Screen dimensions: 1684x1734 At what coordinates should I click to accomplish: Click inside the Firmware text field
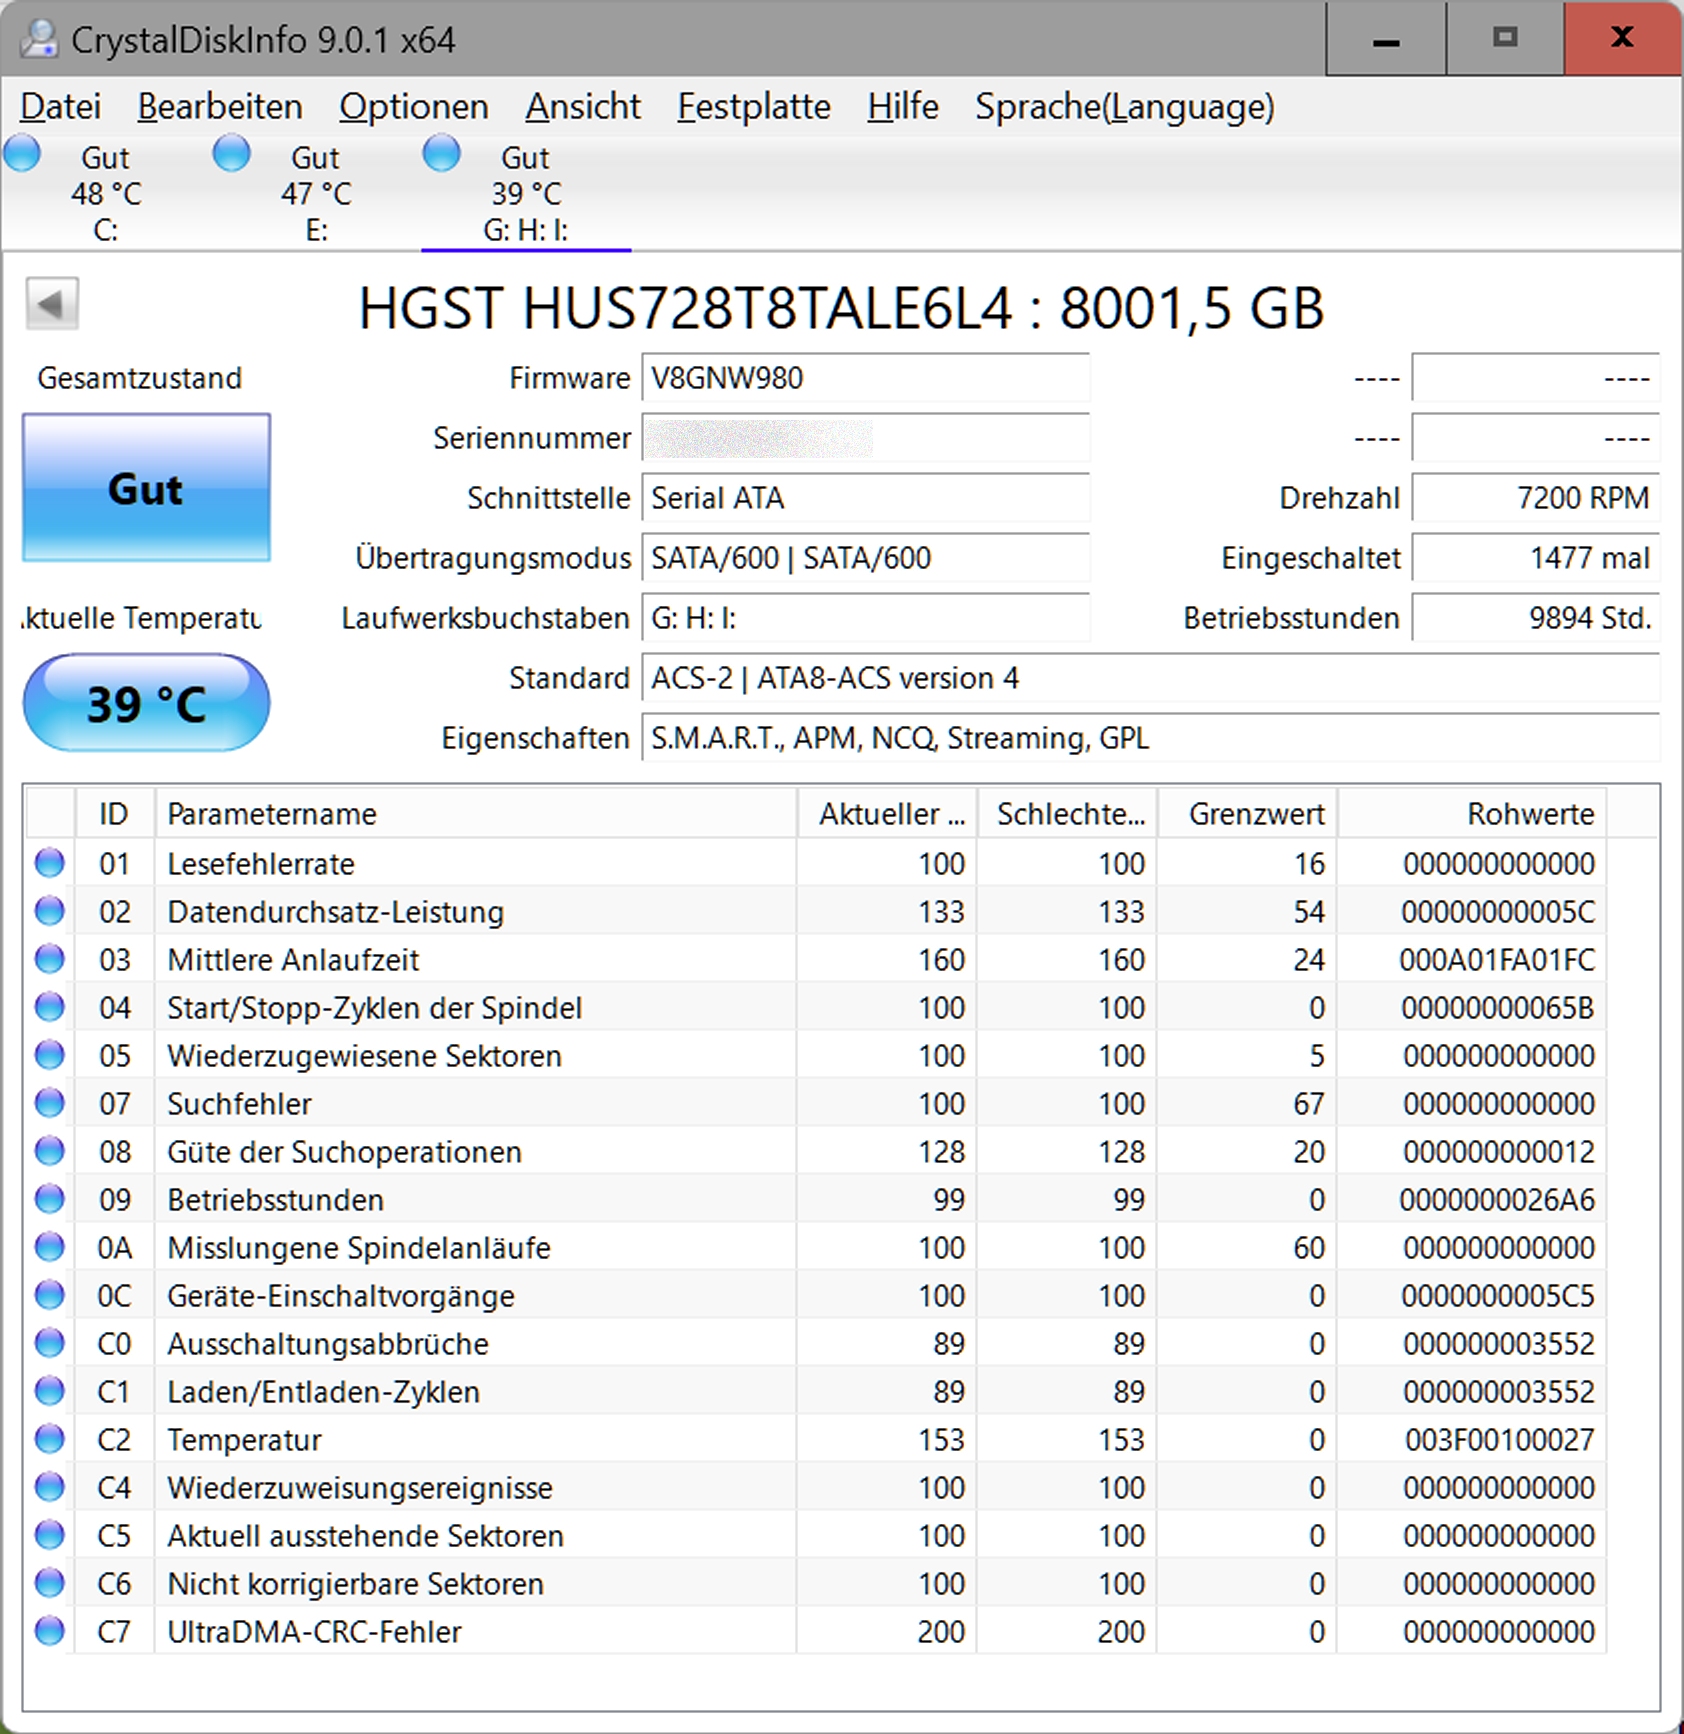click(x=865, y=378)
